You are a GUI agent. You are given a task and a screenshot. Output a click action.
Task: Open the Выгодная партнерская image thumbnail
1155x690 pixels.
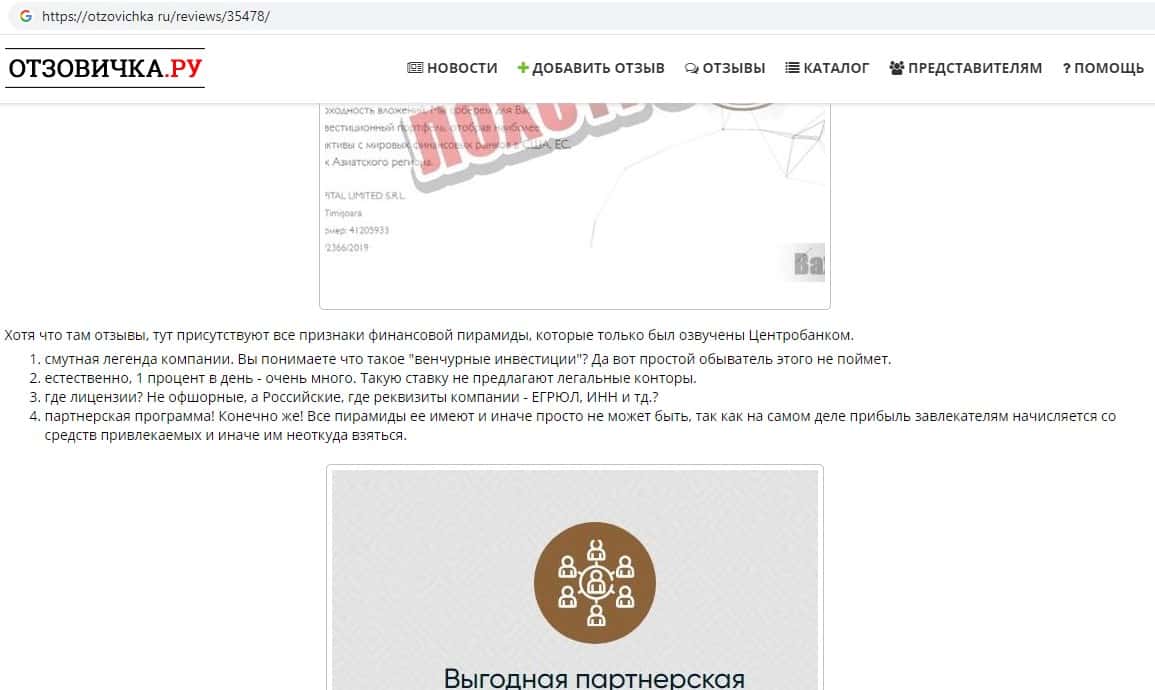575,578
